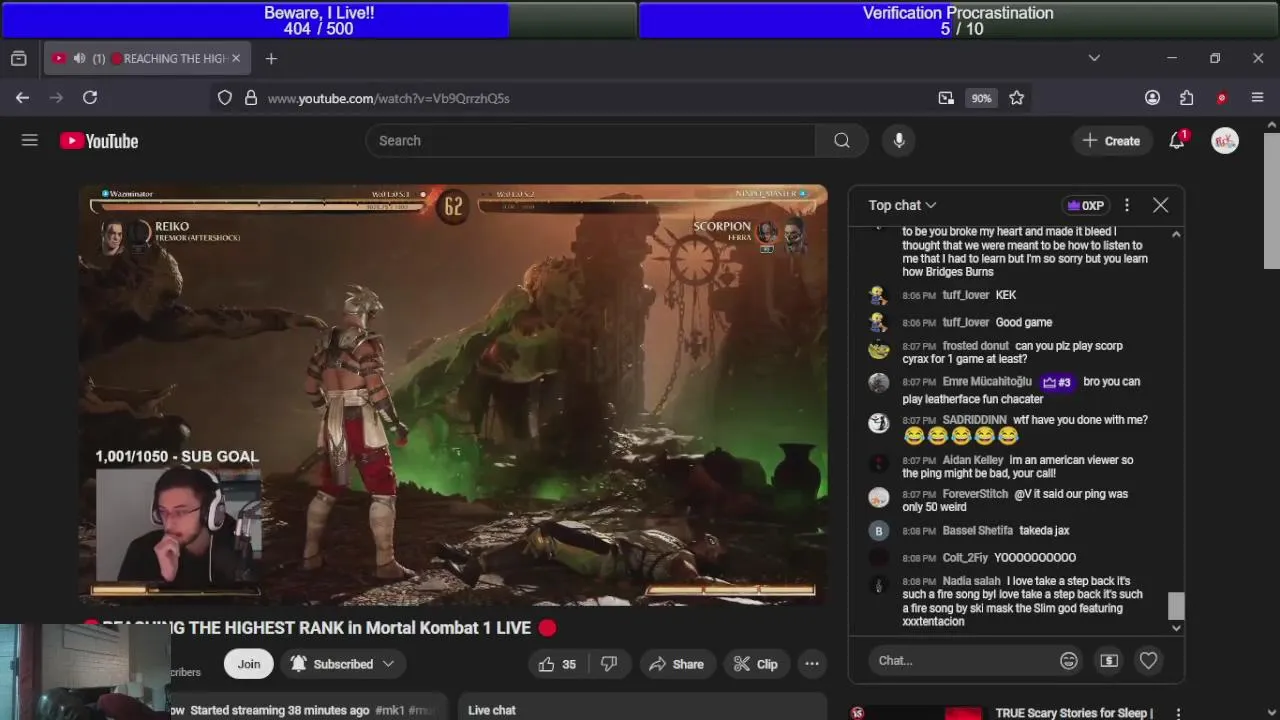Open the #mk1 hashtag link
Image resolution: width=1280 pixels, height=720 pixels.
tap(390, 710)
